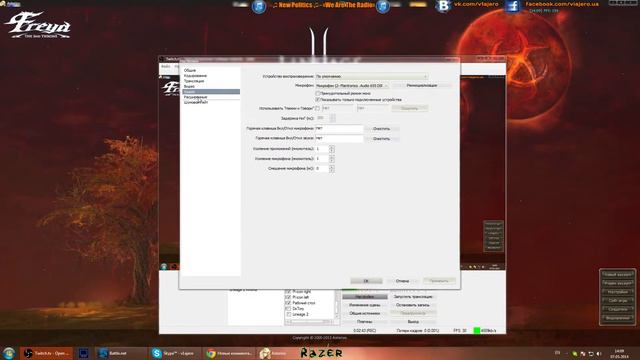640x360 pixels.
Task: Click the blue music note icon right of the track title
Action: coord(383,7)
